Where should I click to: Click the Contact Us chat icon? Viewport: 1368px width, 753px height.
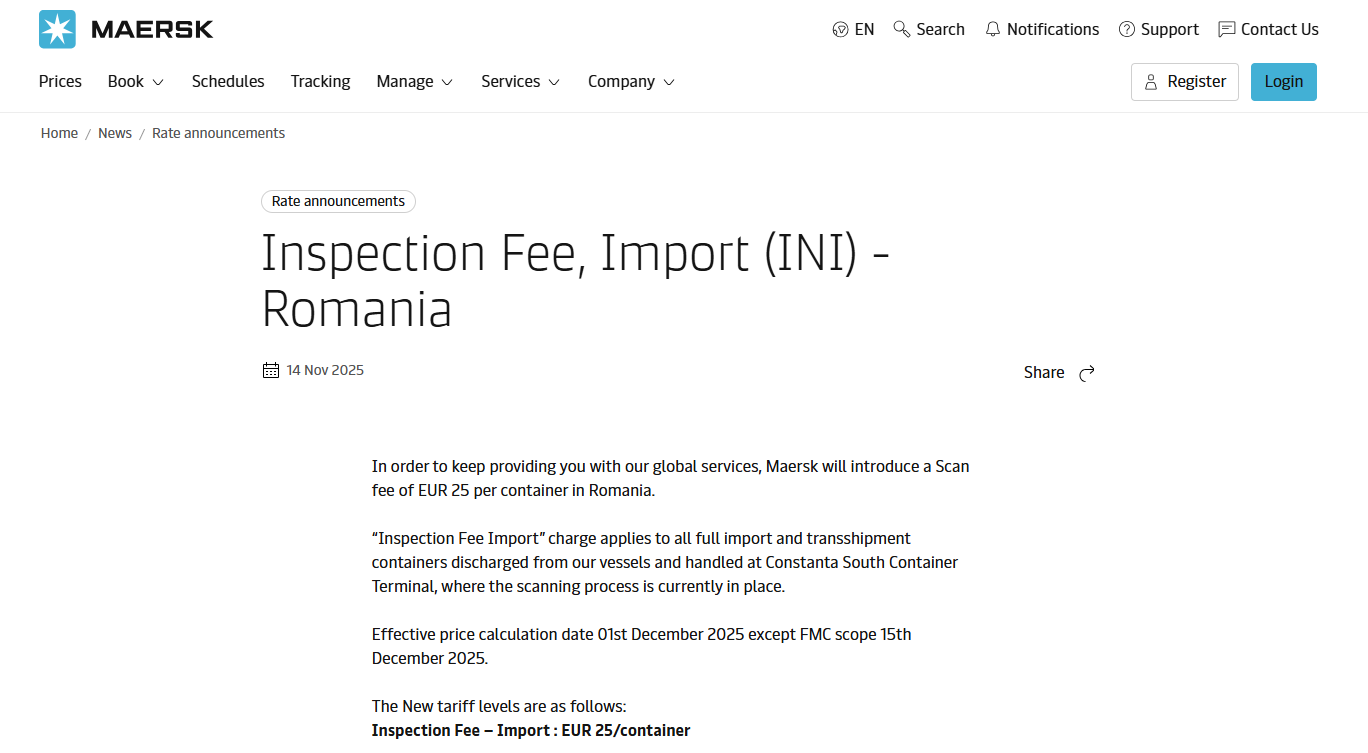pyautogui.click(x=1227, y=30)
